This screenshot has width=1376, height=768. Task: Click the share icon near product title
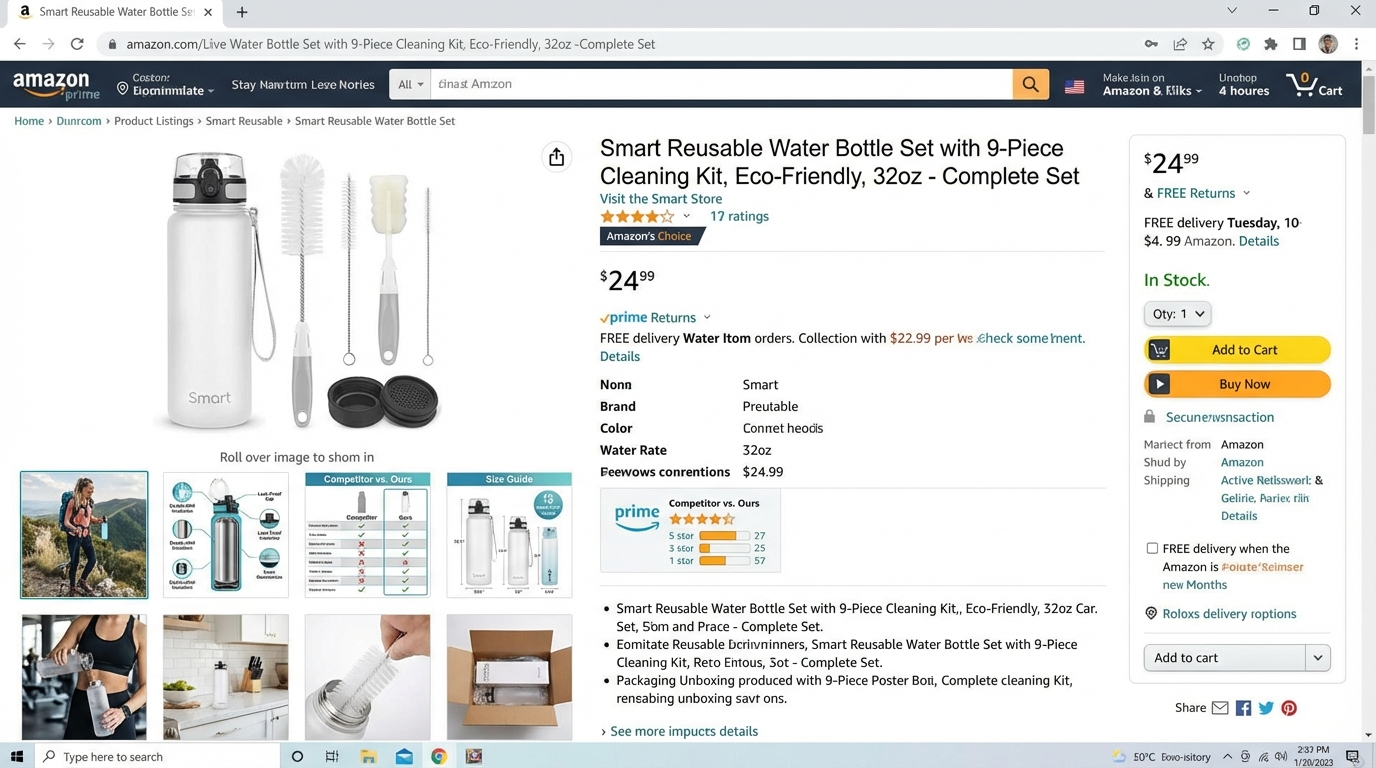(x=557, y=157)
